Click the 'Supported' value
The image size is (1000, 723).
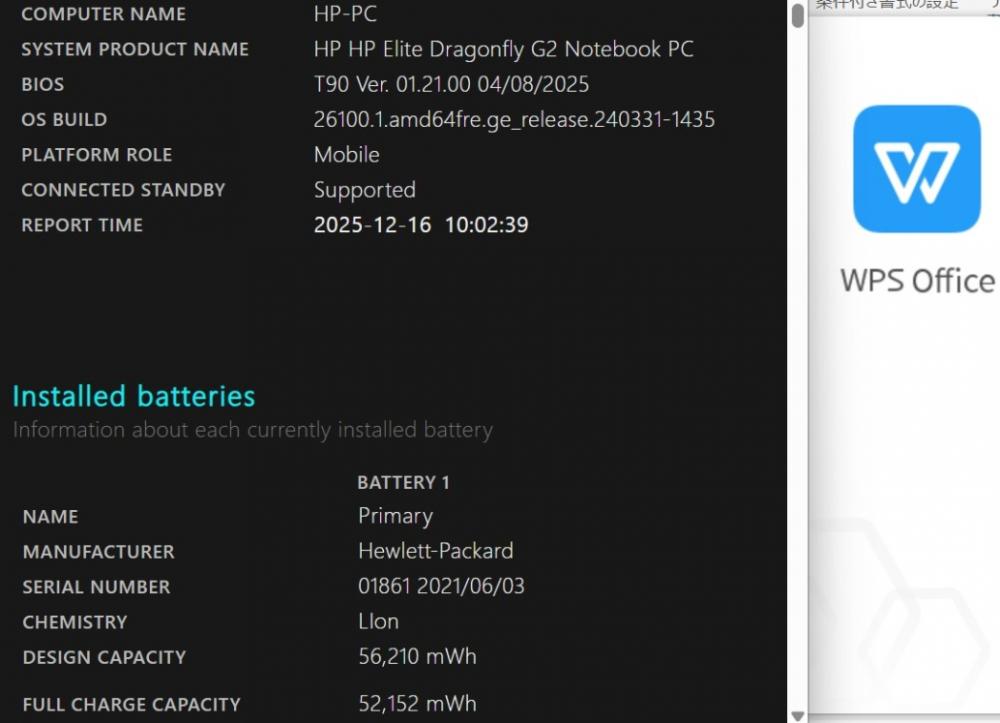pos(364,191)
